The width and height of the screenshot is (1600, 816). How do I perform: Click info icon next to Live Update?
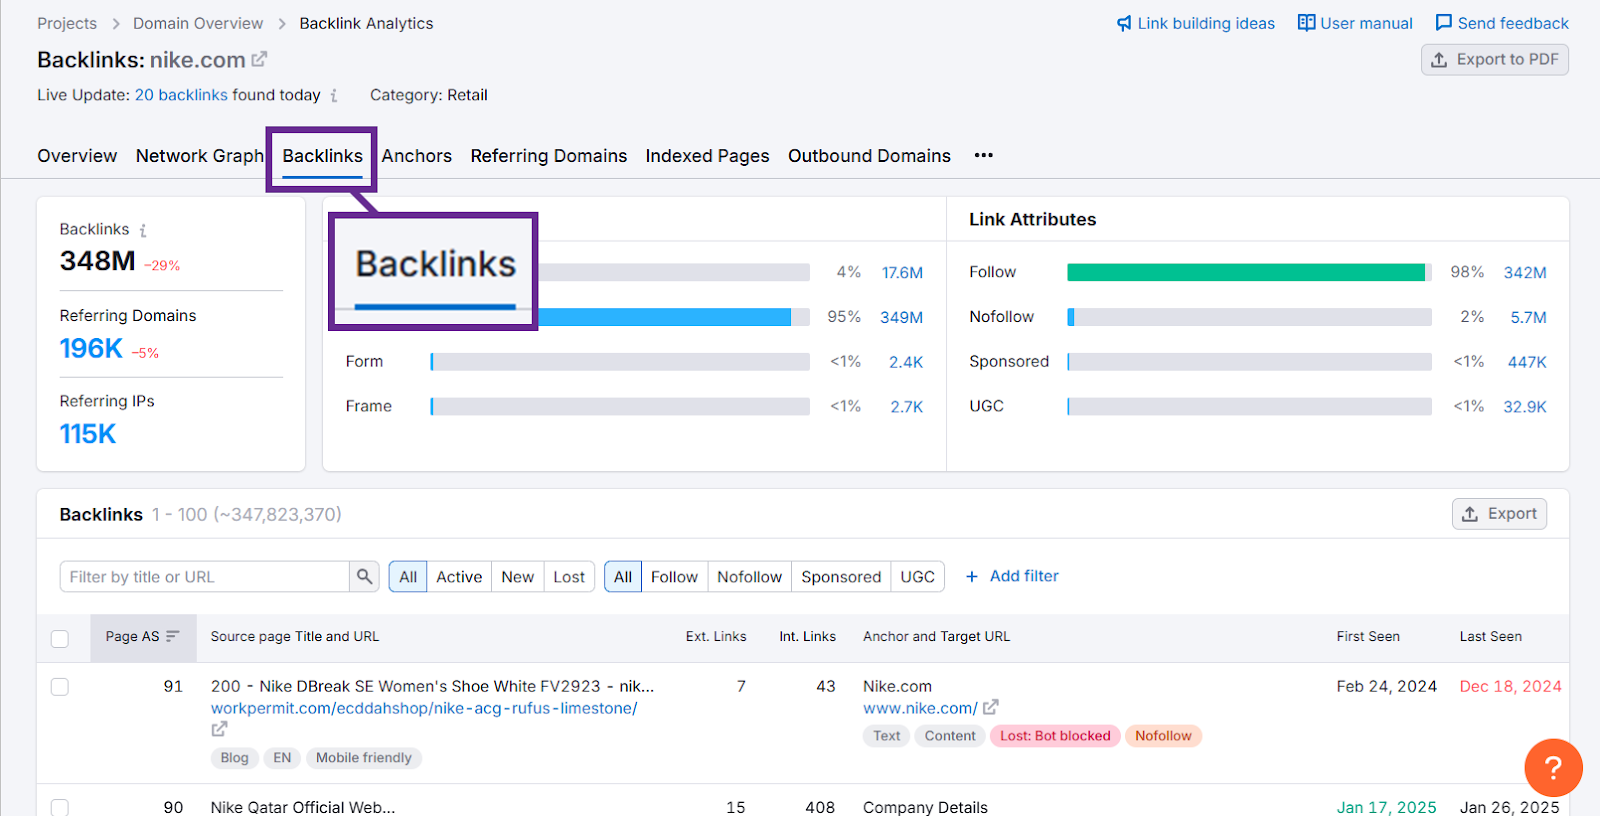pos(334,96)
